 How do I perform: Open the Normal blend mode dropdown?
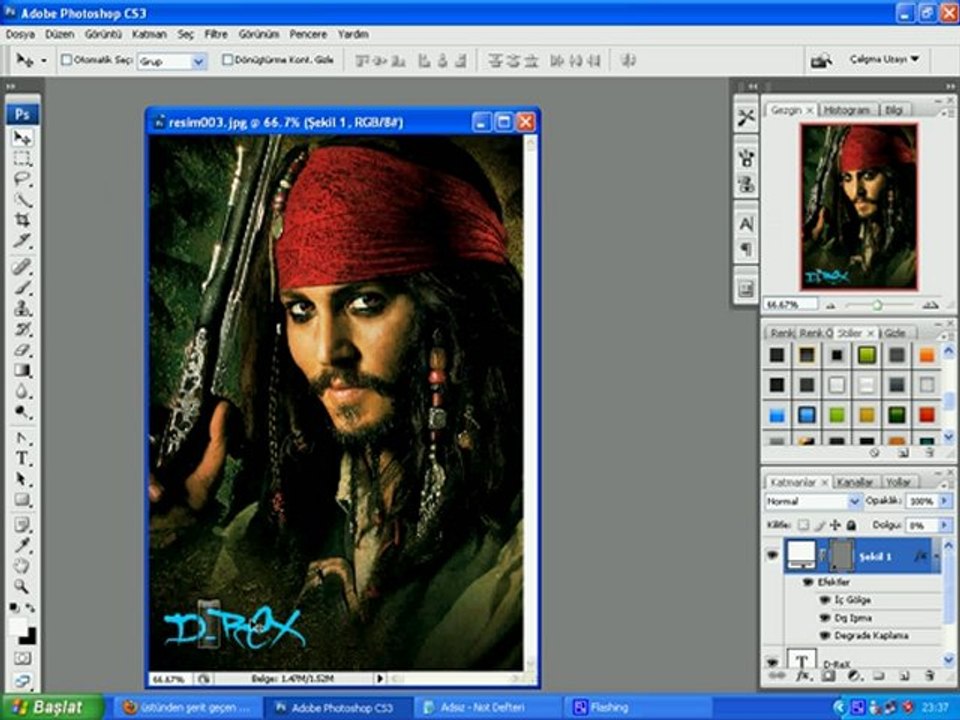(854, 501)
